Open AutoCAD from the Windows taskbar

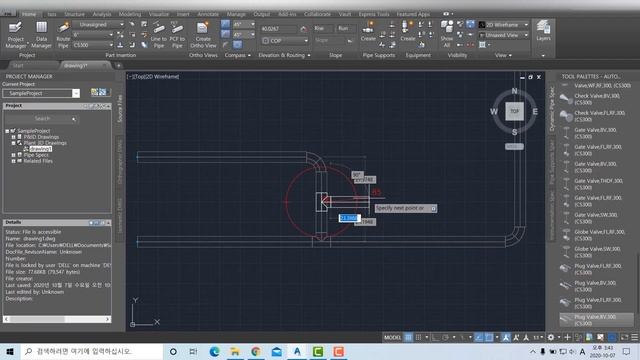(297, 351)
